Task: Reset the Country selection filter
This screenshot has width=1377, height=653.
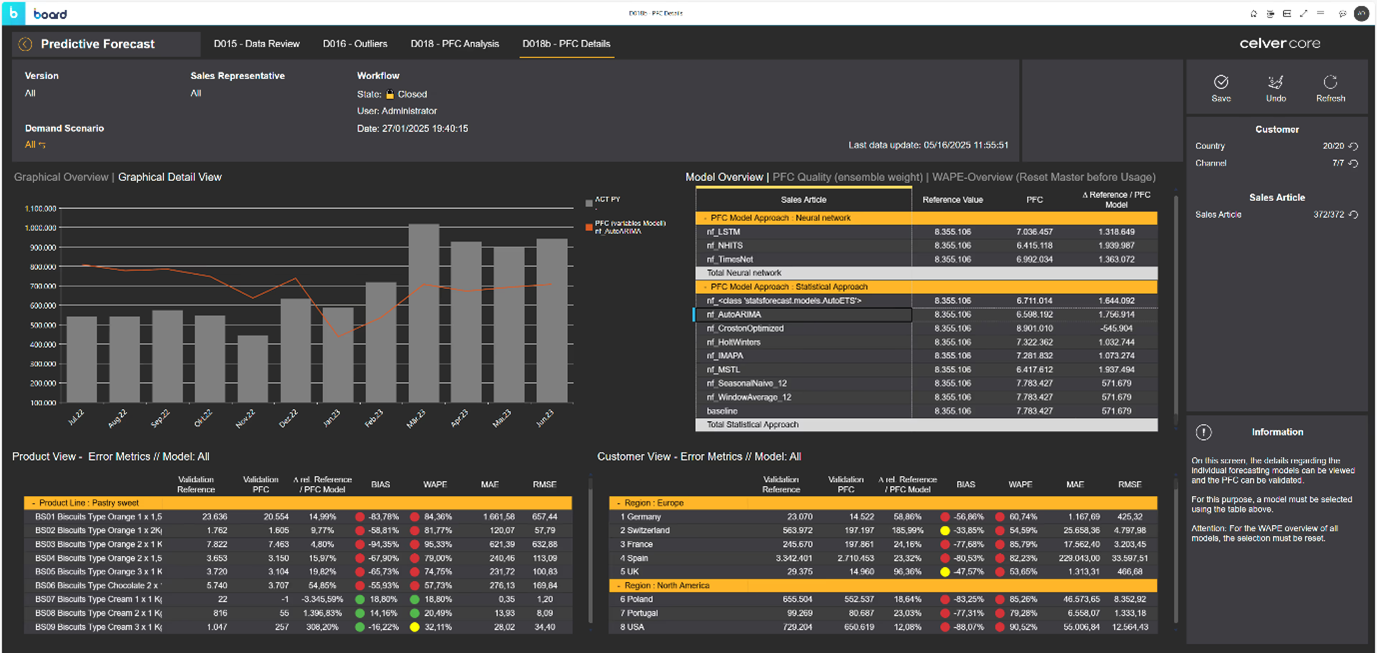Action: click(x=1353, y=146)
